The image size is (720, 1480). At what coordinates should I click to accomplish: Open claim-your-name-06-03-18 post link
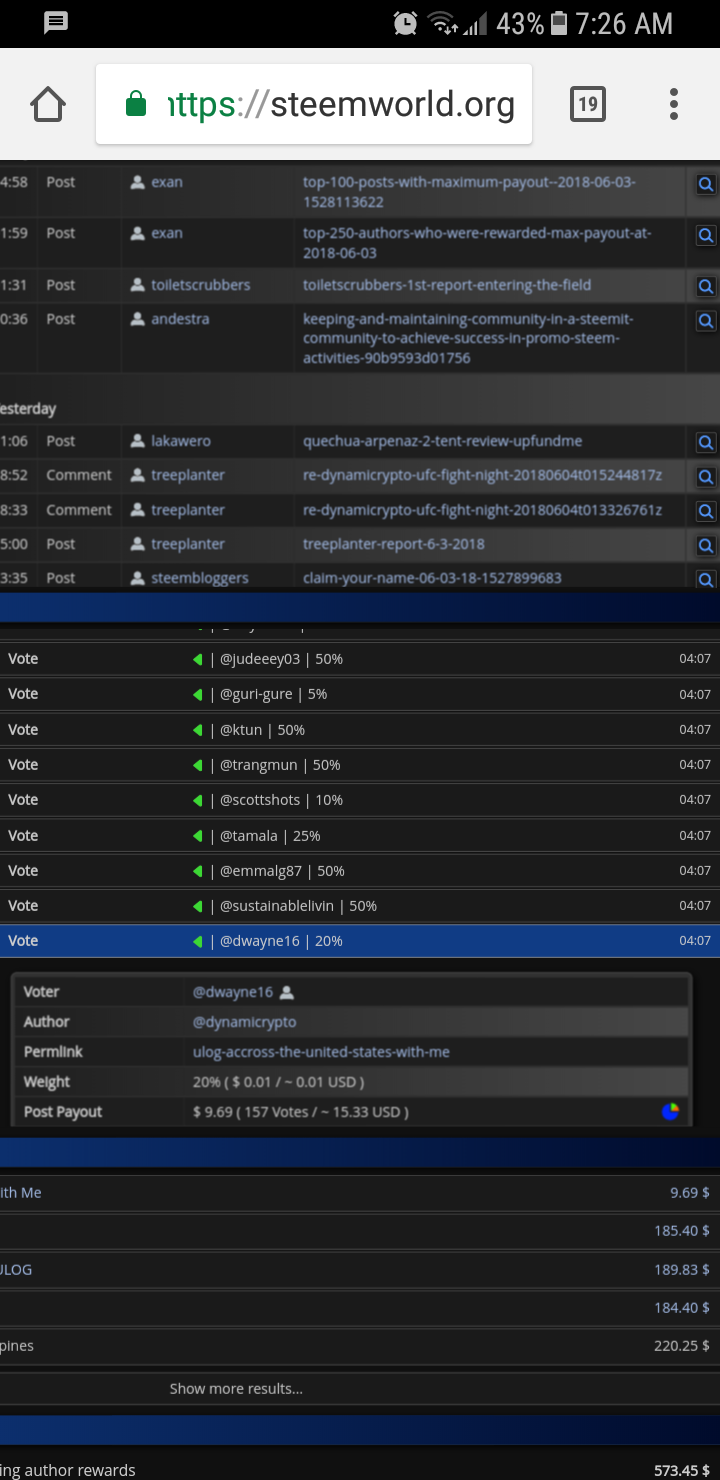(x=432, y=578)
